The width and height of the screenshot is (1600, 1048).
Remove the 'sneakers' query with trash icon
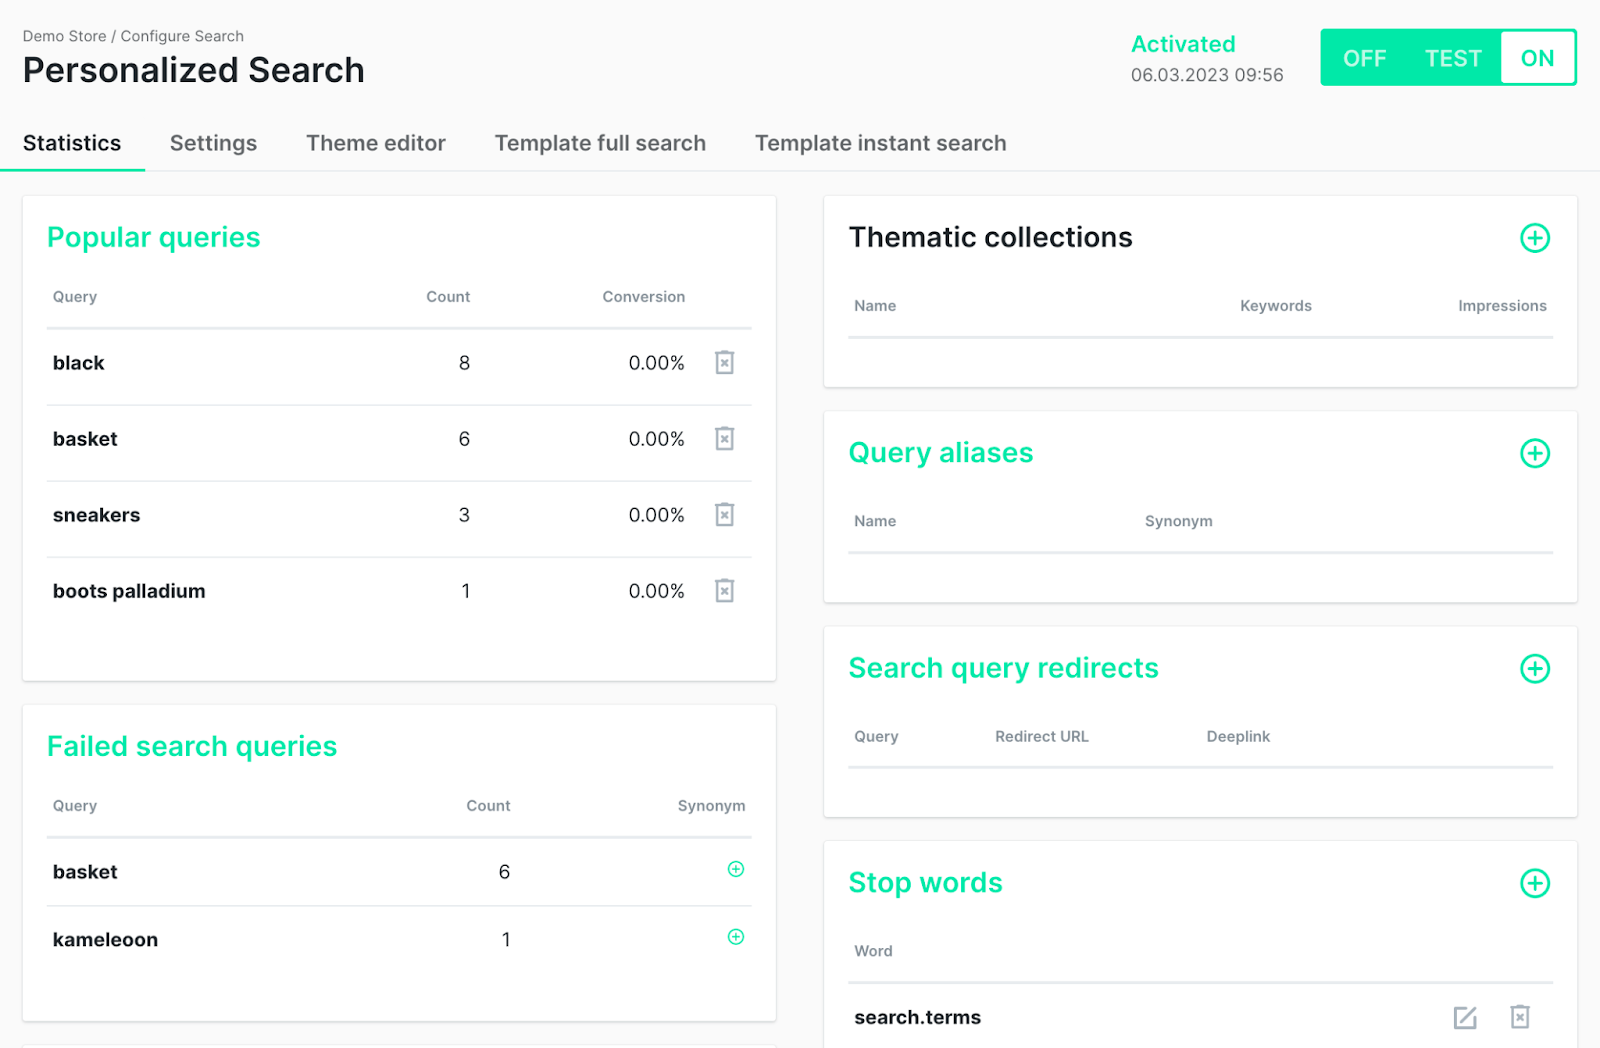tap(724, 514)
